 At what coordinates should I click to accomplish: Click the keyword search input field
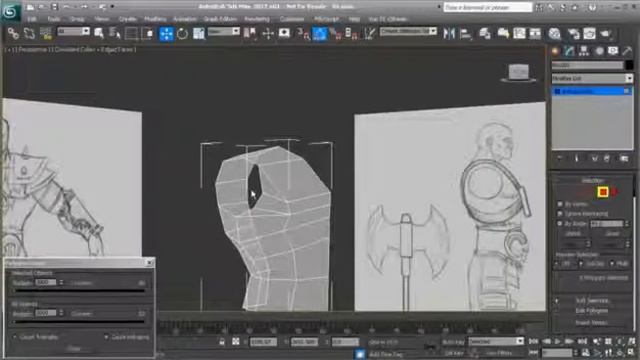click(488, 7)
